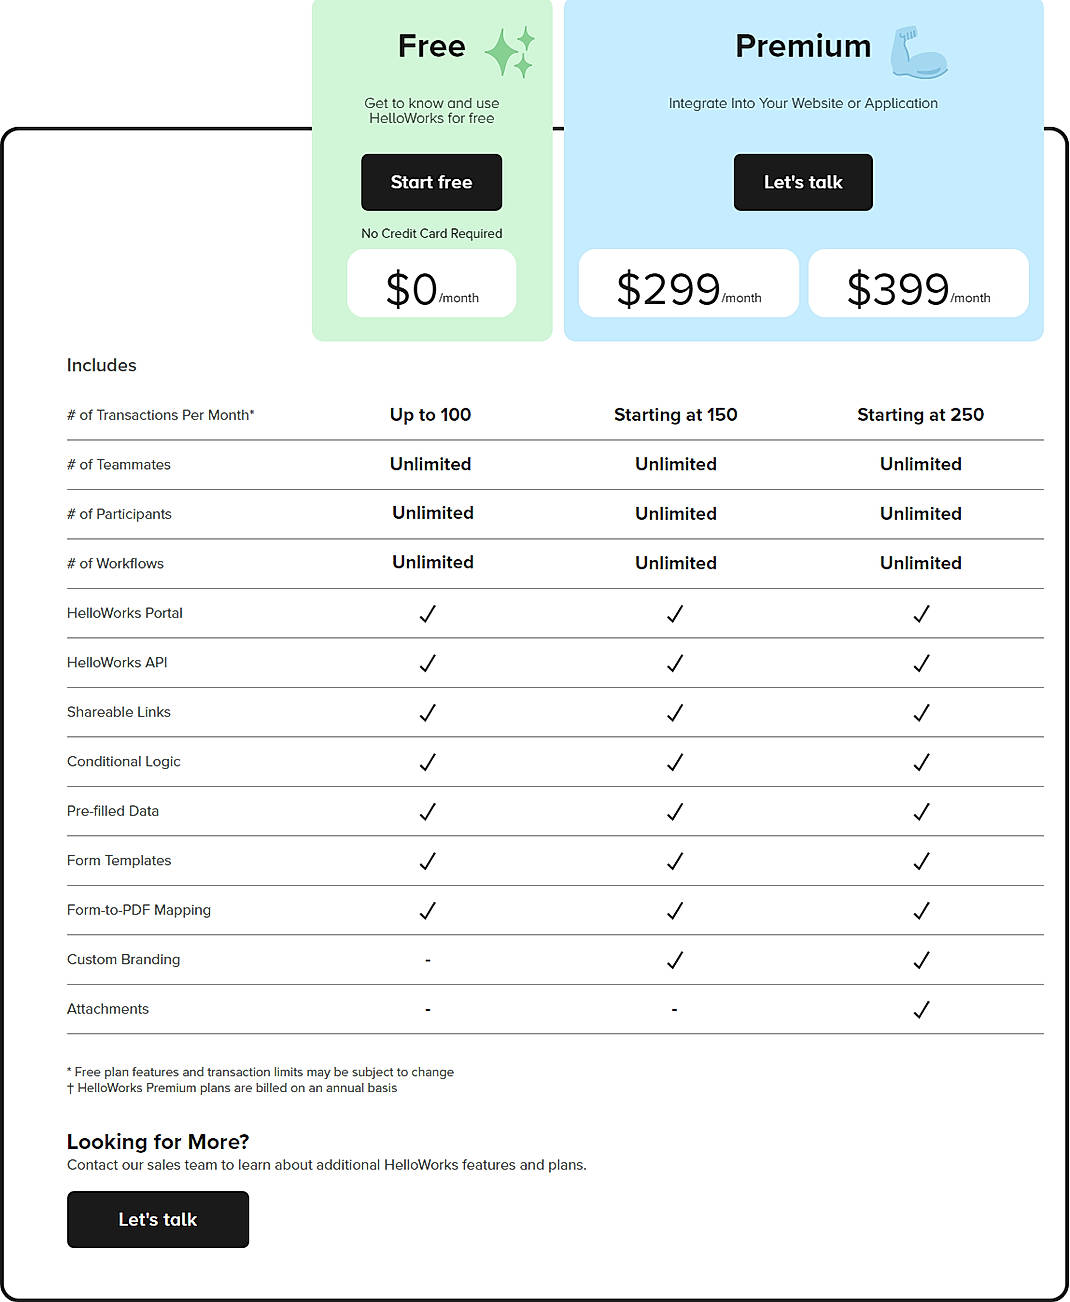The image size is (1070, 1302).
Task: Click the Attachments checkmark in the $399 column
Action: 920,1009
